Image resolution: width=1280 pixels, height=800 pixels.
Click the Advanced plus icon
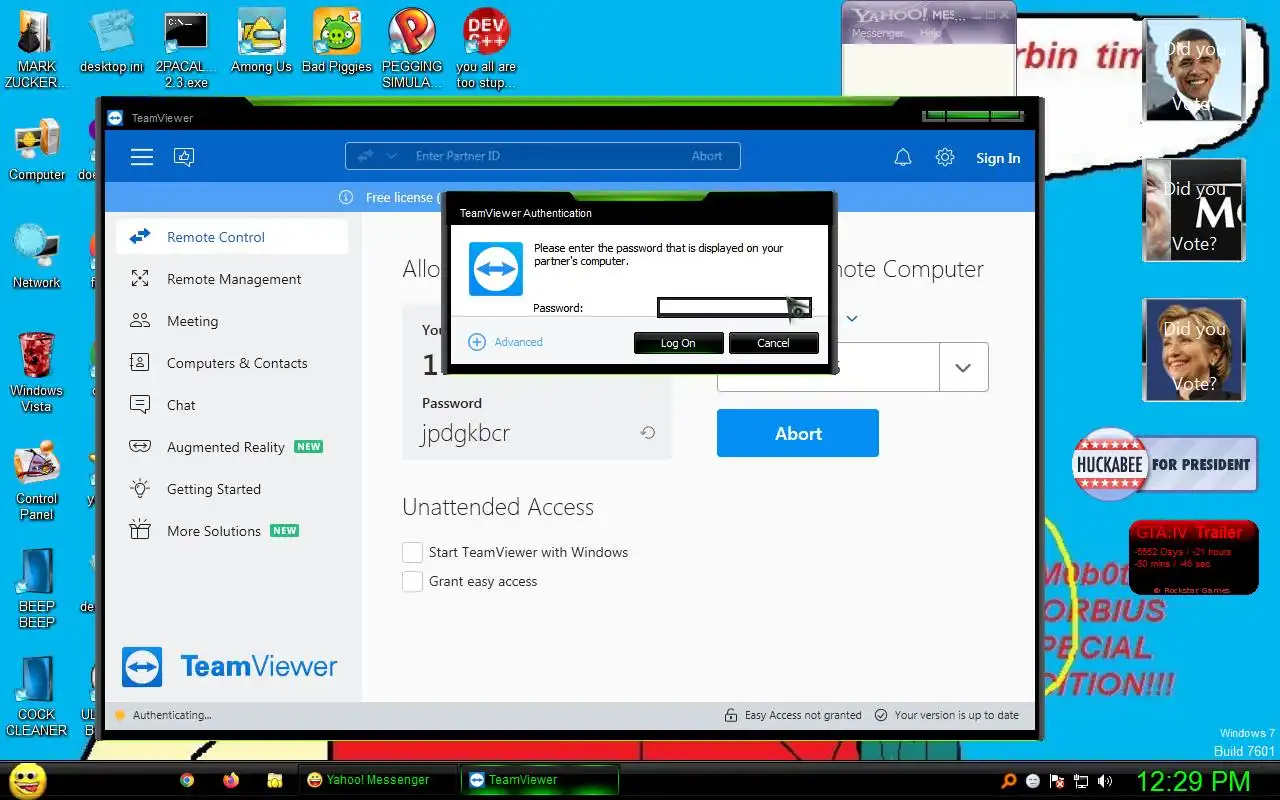coord(477,342)
